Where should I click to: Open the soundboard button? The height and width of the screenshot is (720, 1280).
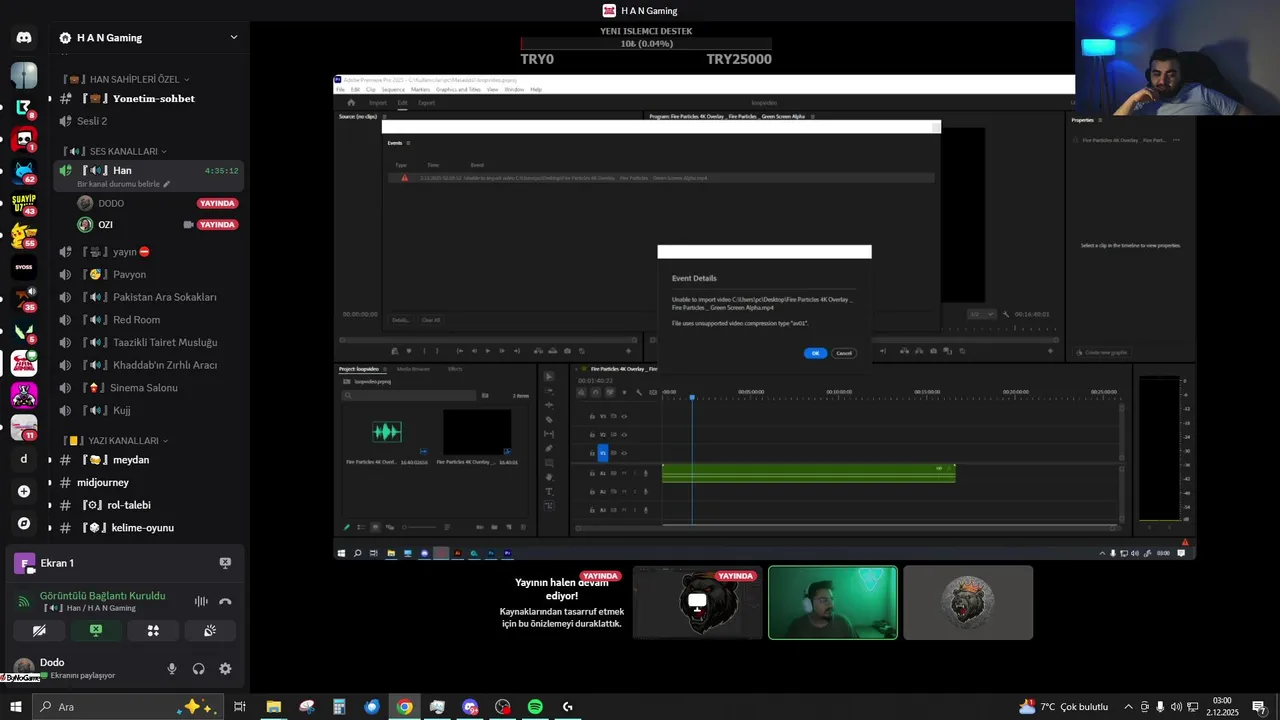tap(210, 631)
